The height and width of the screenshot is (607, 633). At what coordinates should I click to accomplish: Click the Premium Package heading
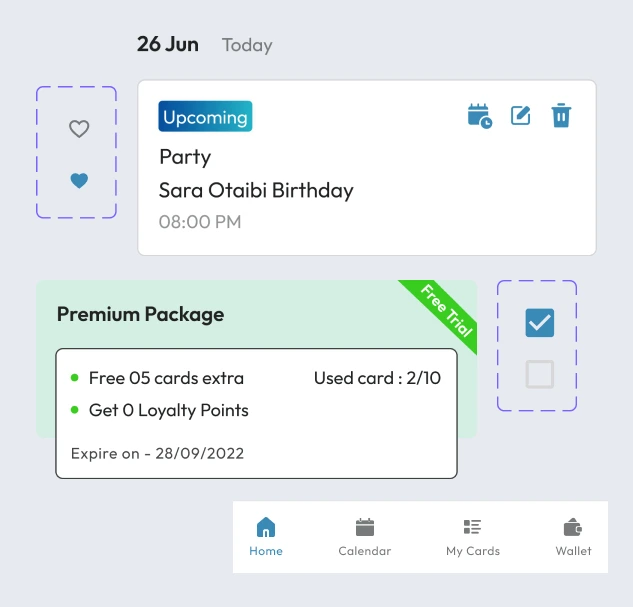pos(140,314)
